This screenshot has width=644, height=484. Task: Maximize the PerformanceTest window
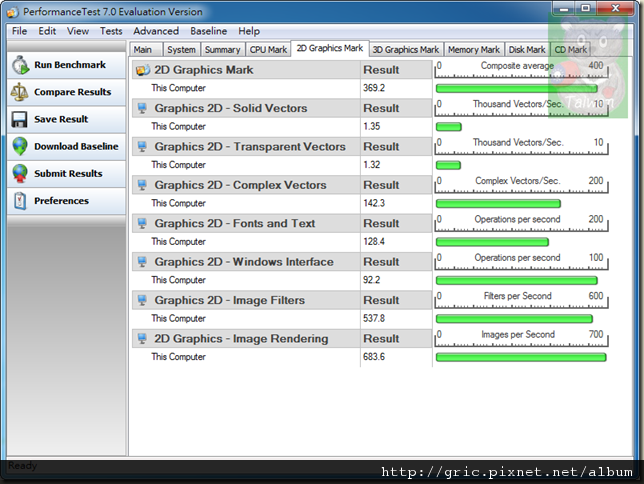click(x=585, y=8)
